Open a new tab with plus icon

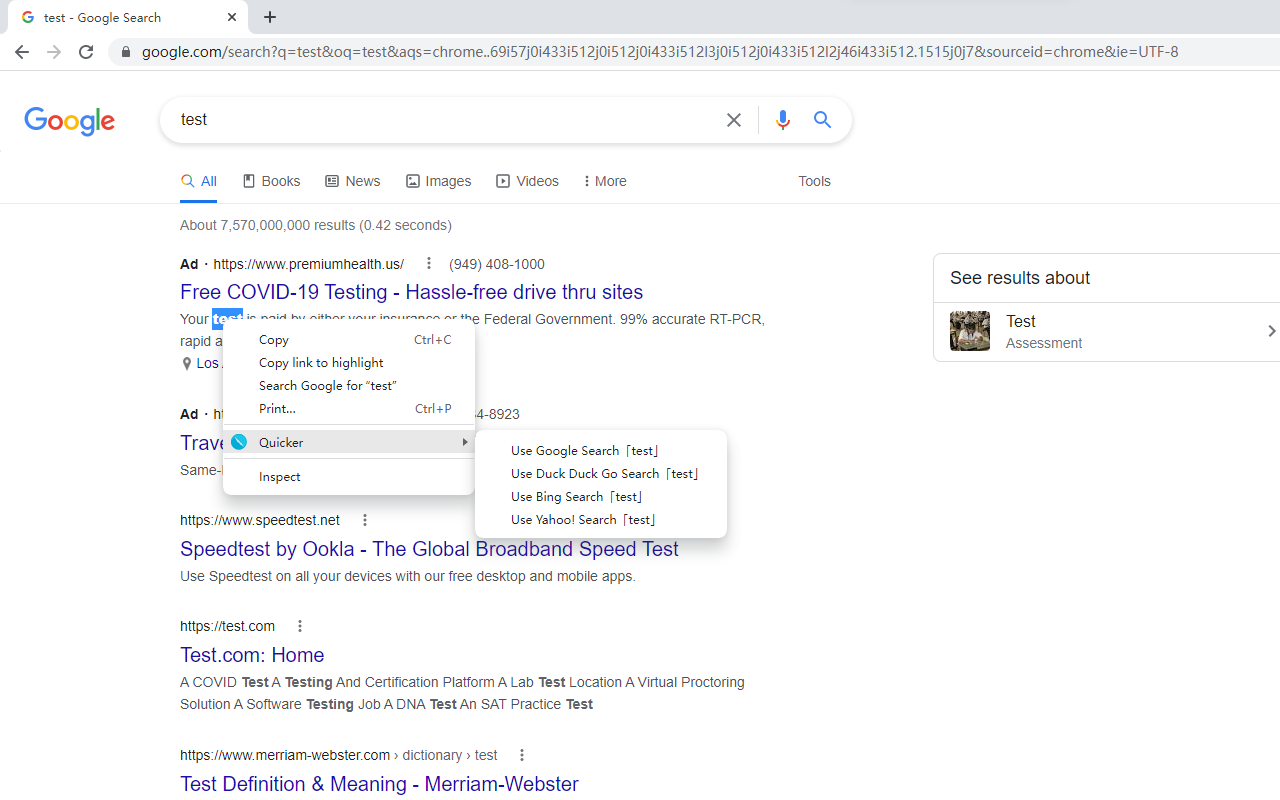[x=270, y=17]
